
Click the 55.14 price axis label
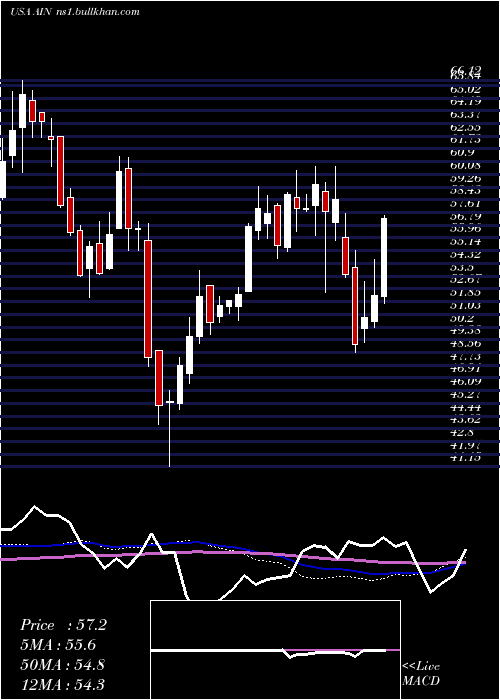(x=466, y=242)
